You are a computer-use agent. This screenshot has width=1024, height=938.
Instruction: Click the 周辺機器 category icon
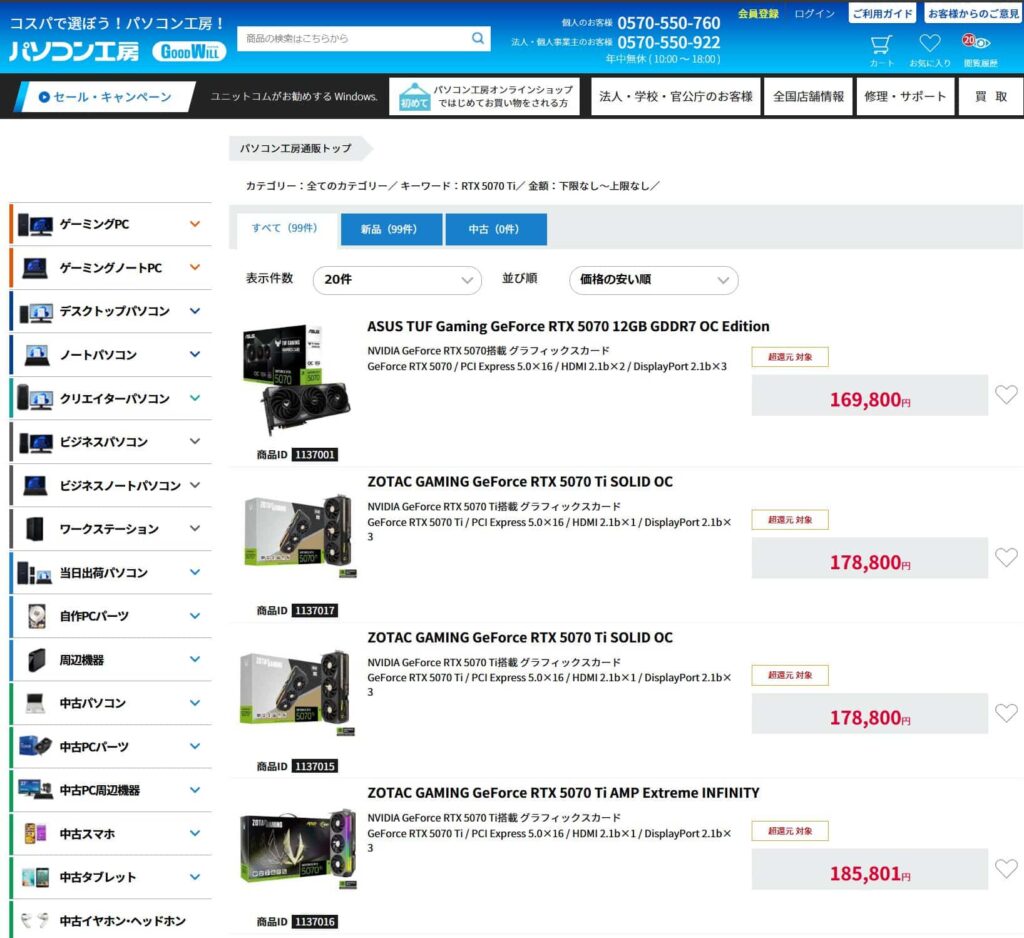pyautogui.click(x=37, y=660)
